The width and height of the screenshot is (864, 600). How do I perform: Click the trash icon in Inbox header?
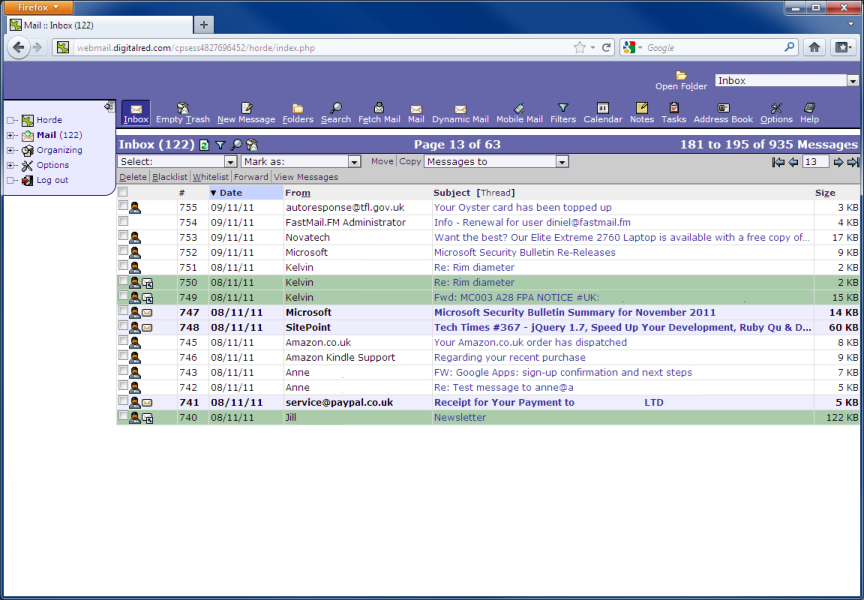click(252, 145)
